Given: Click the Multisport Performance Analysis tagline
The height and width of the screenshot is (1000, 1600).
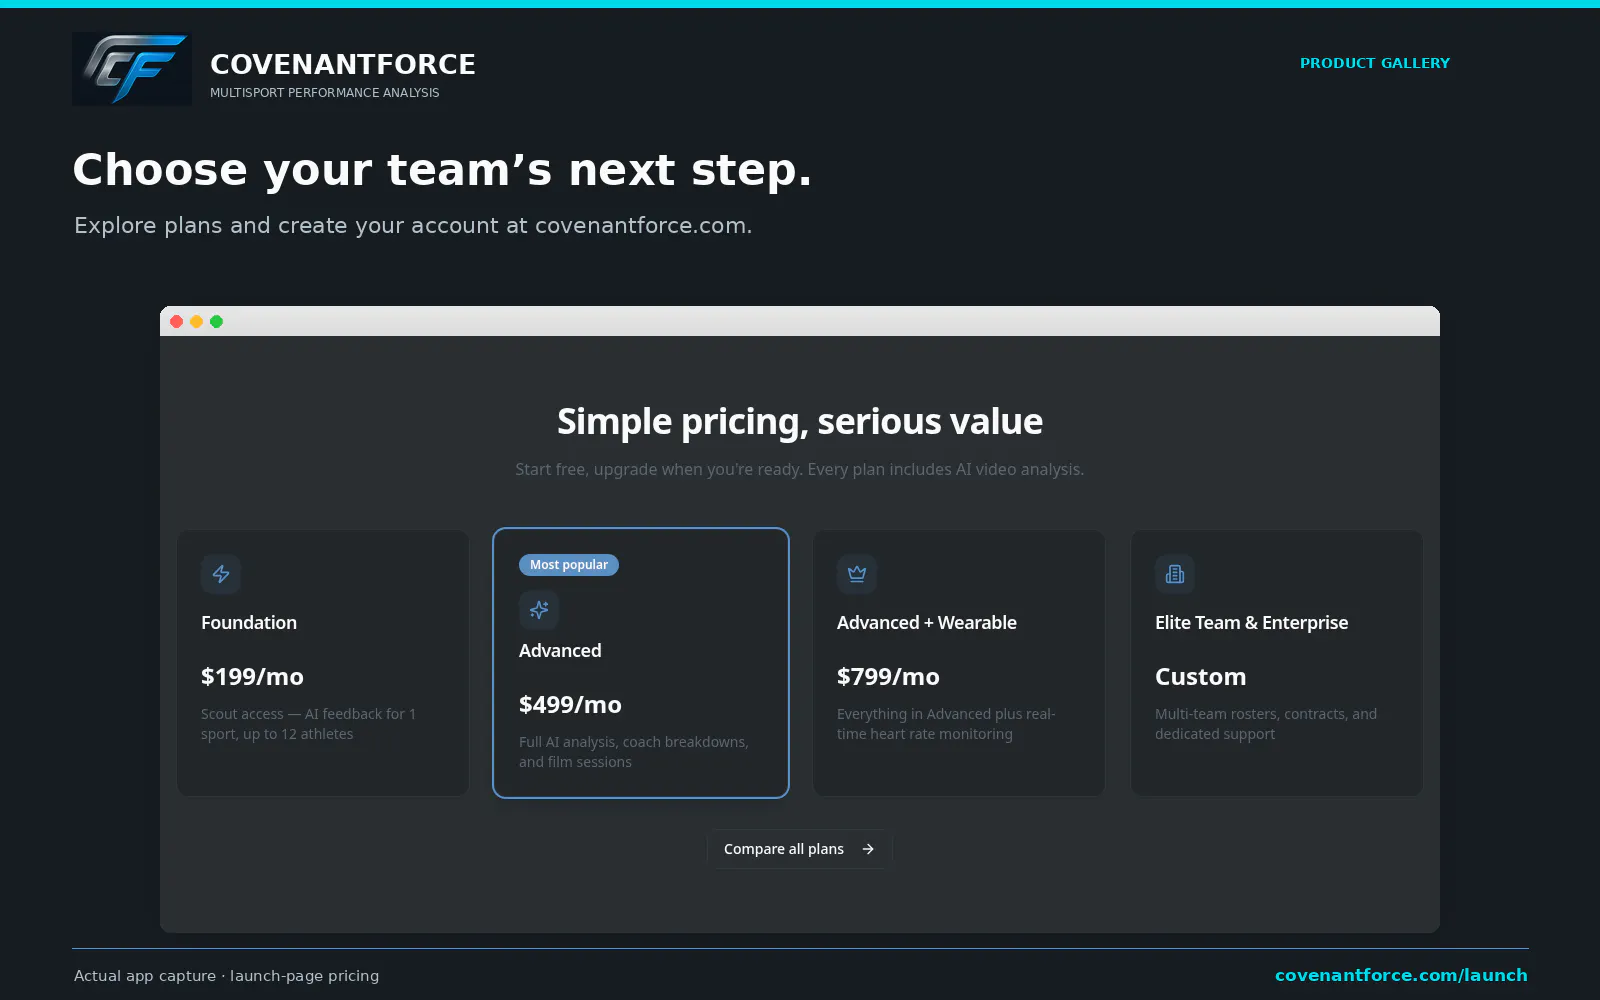Looking at the screenshot, I should pyautogui.click(x=325, y=93).
